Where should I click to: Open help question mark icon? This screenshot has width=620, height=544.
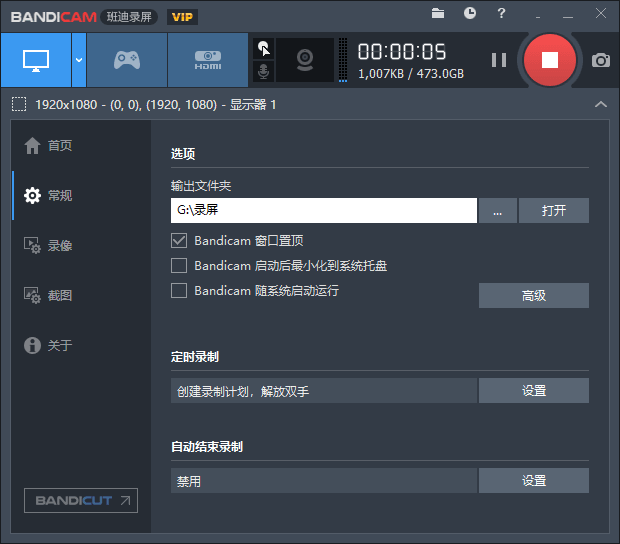(501, 13)
